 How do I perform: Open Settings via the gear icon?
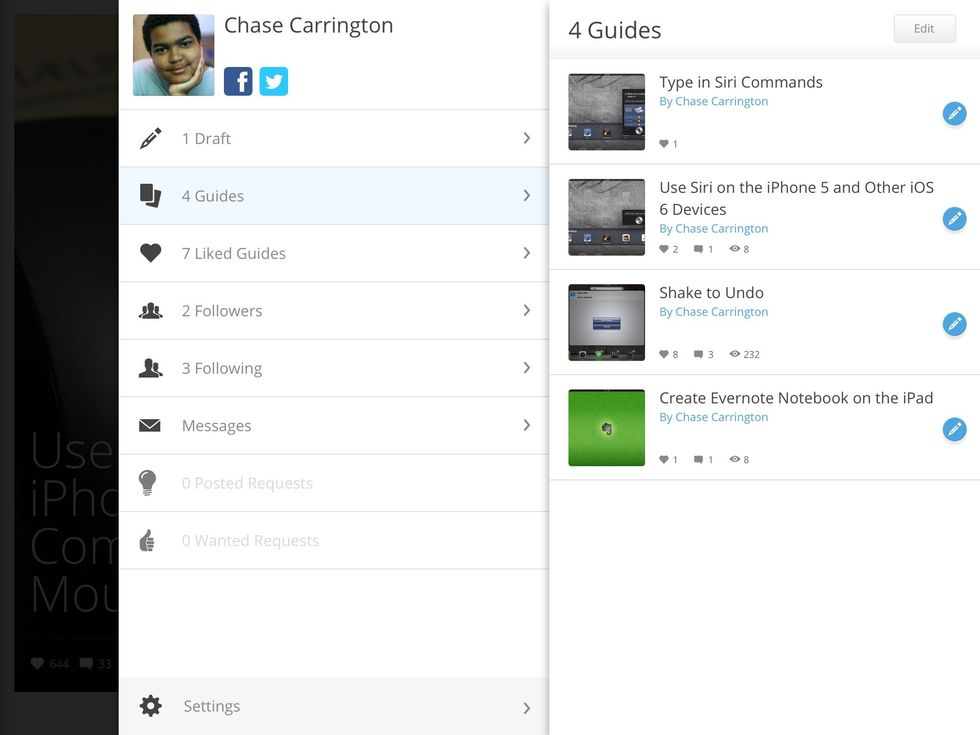click(150, 706)
